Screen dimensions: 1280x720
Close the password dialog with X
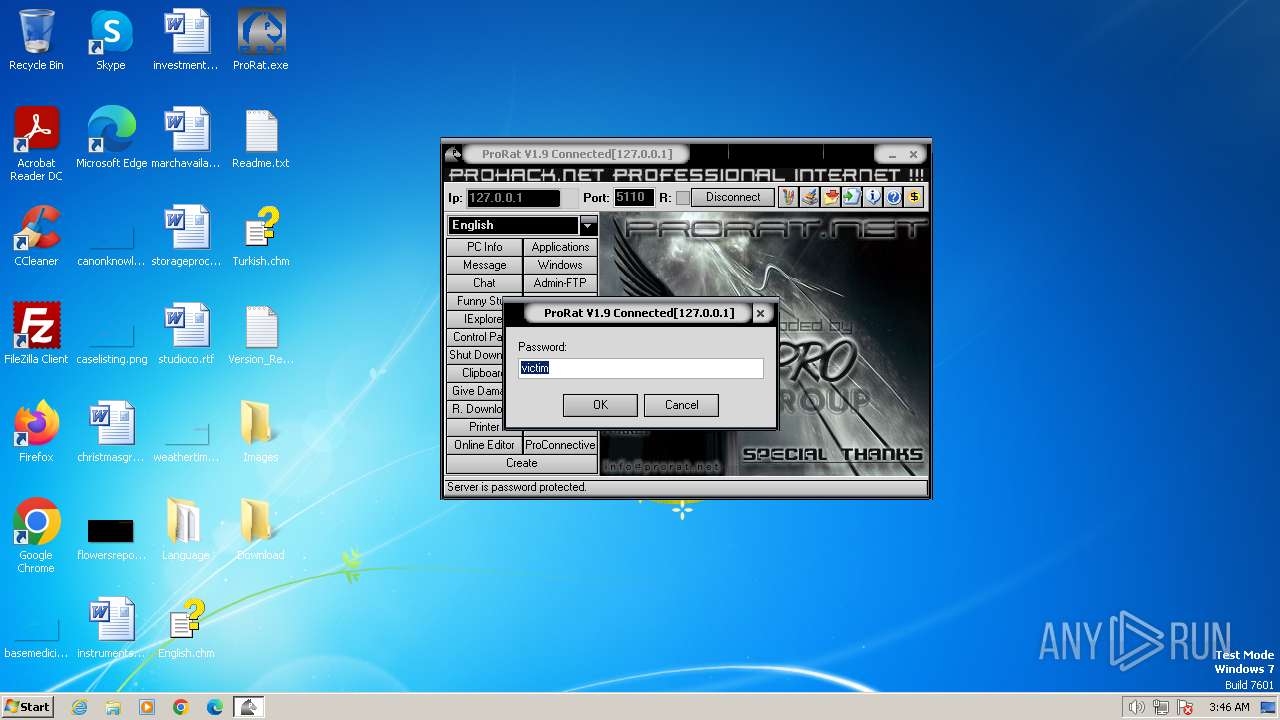pyautogui.click(x=760, y=313)
